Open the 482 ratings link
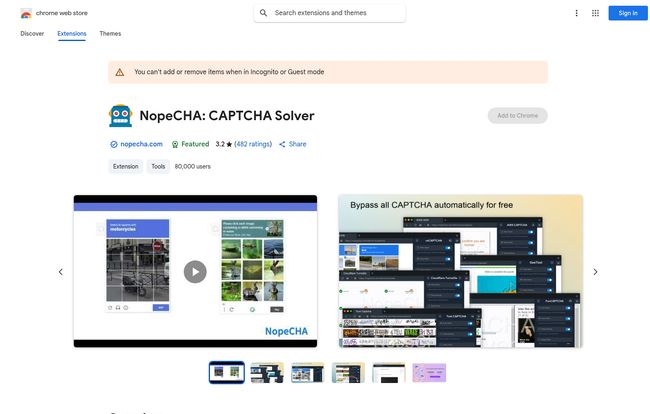650x414 pixels. pyautogui.click(x=253, y=144)
